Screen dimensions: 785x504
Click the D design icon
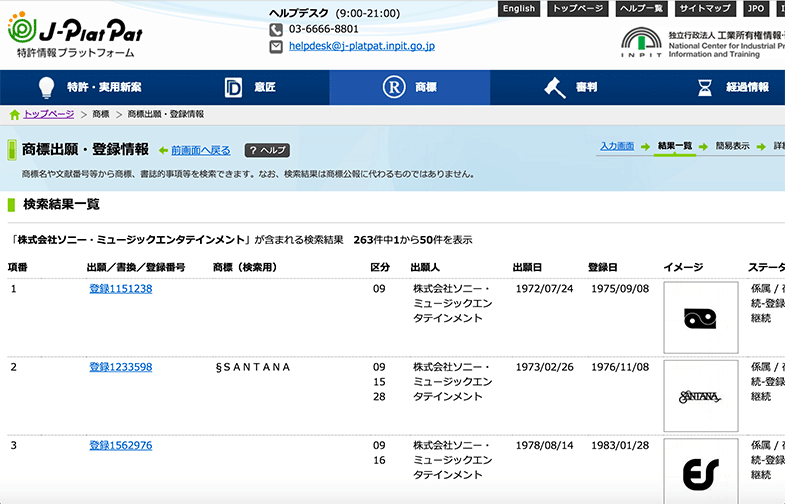coord(233,88)
